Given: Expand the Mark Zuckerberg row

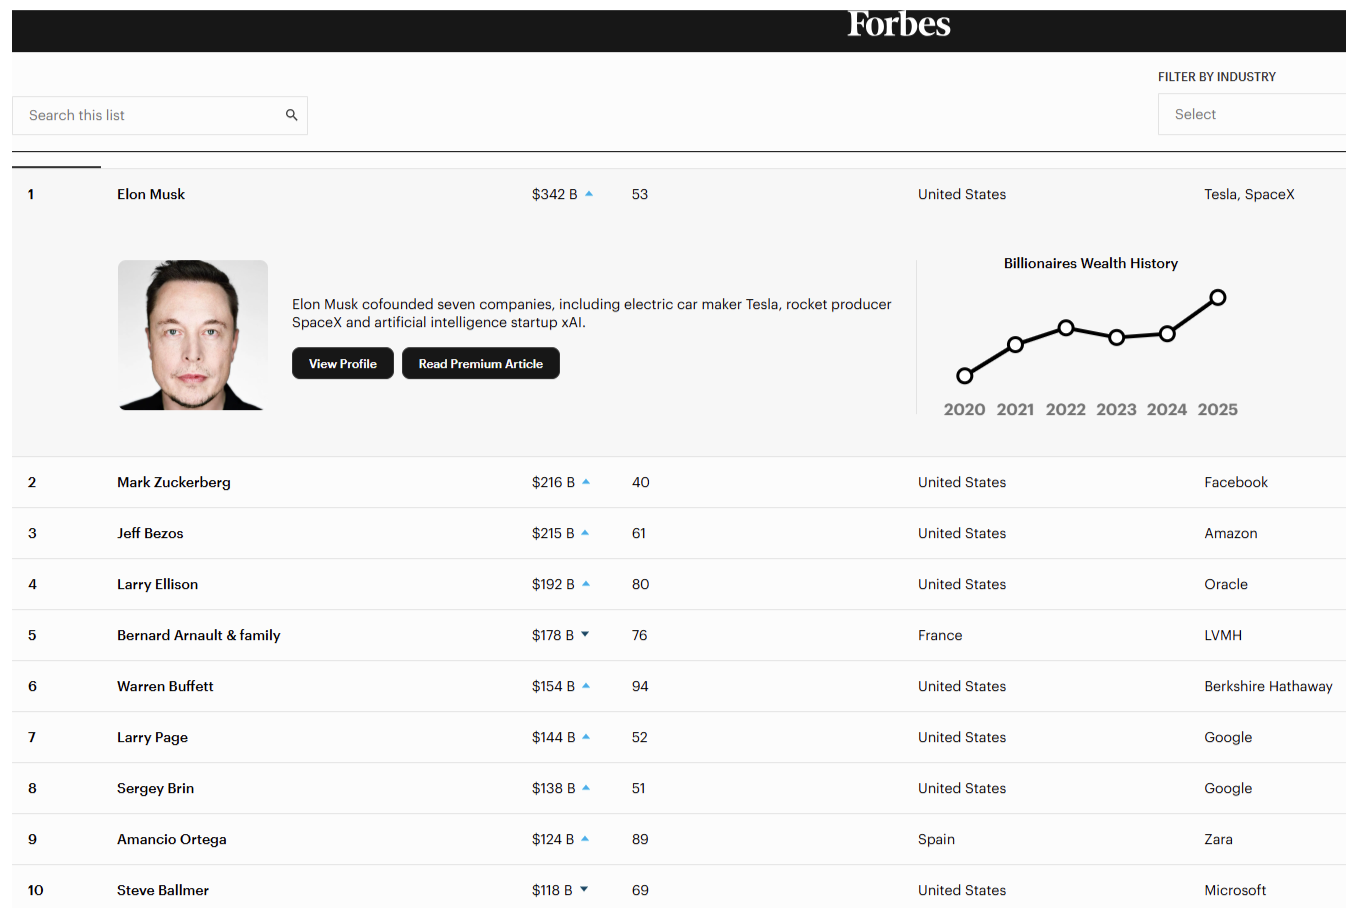Looking at the screenshot, I should (x=679, y=482).
